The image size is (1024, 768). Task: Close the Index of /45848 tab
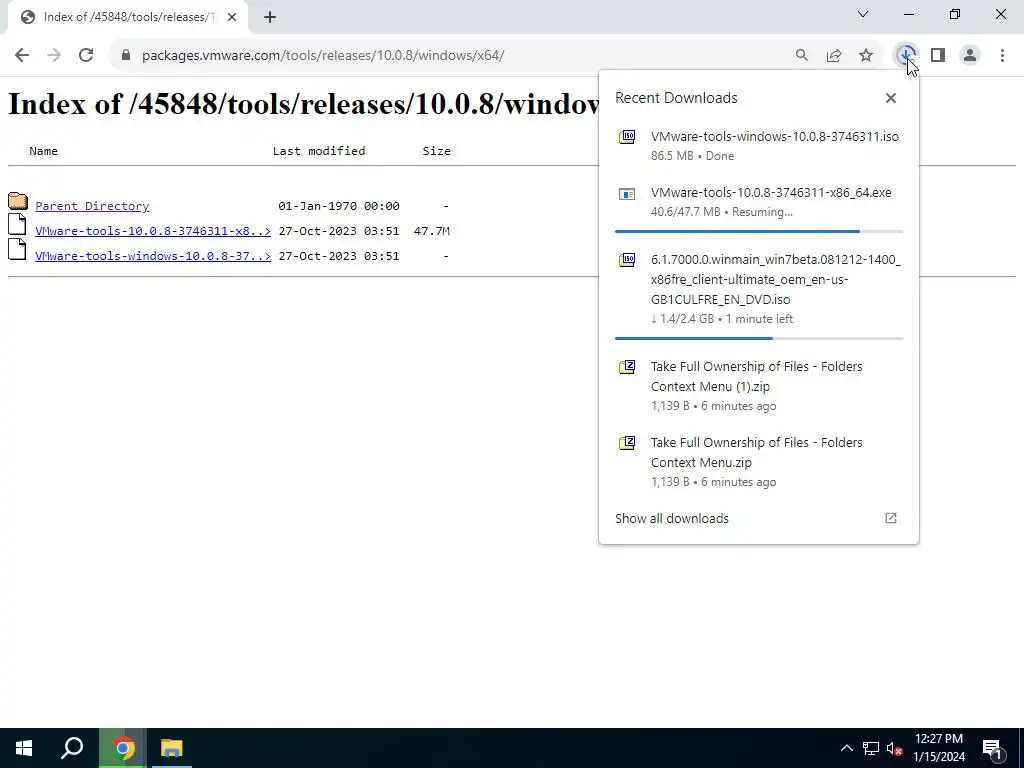(x=232, y=17)
